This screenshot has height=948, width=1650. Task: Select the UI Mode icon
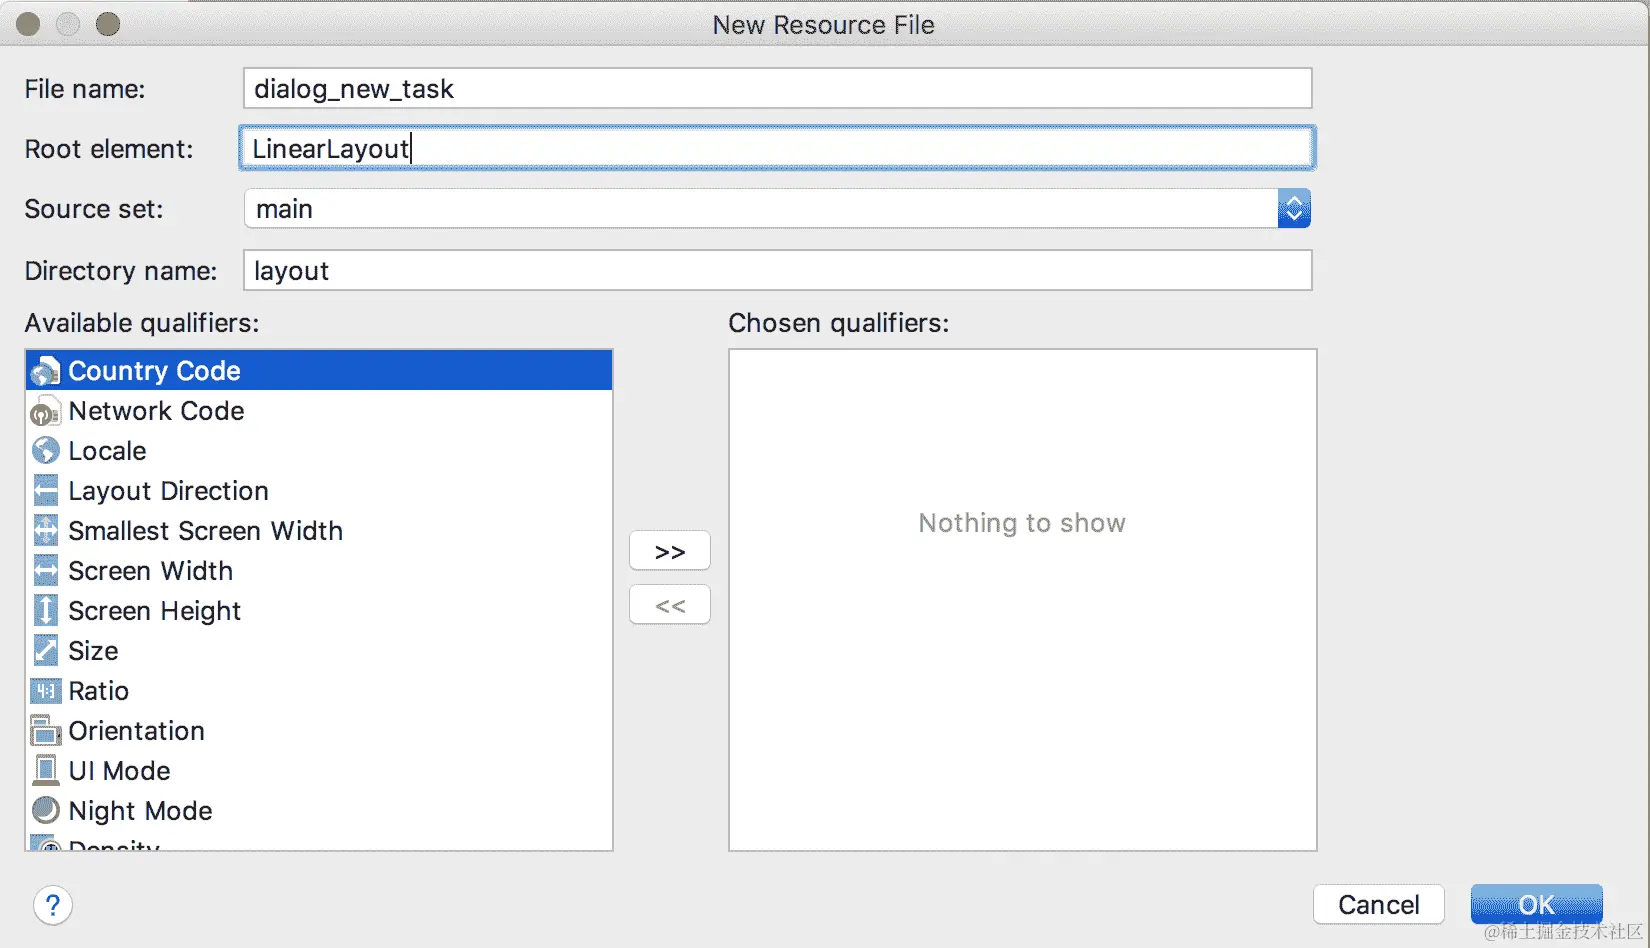(45, 771)
